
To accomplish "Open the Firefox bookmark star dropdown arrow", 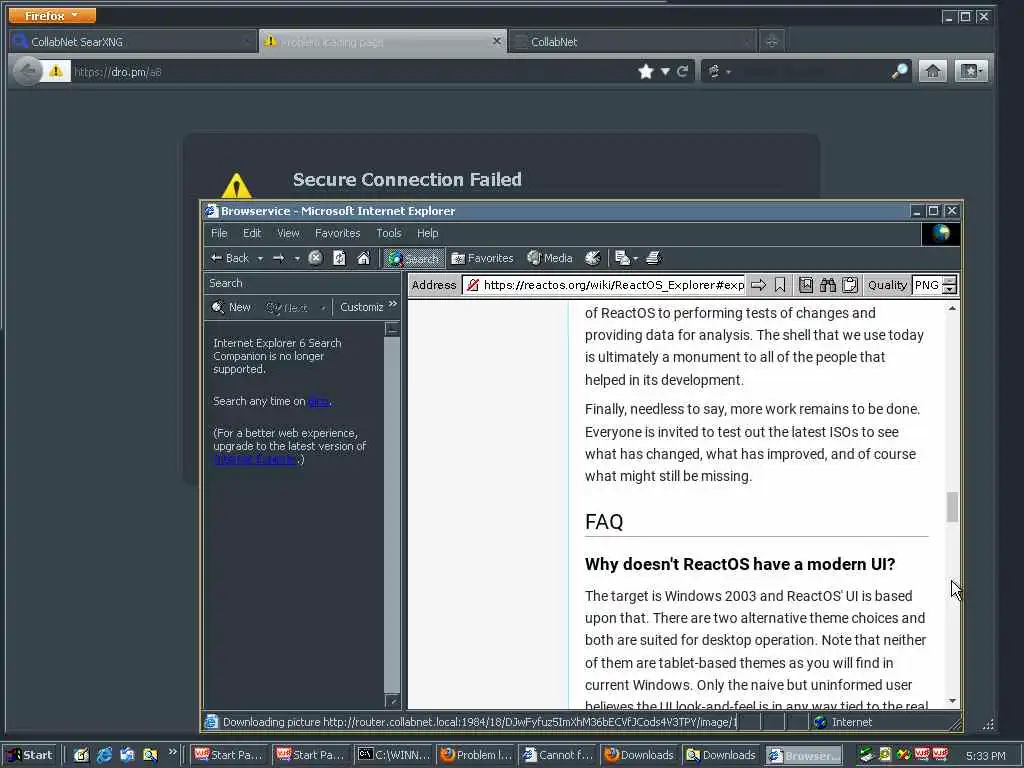I will coord(665,71).
